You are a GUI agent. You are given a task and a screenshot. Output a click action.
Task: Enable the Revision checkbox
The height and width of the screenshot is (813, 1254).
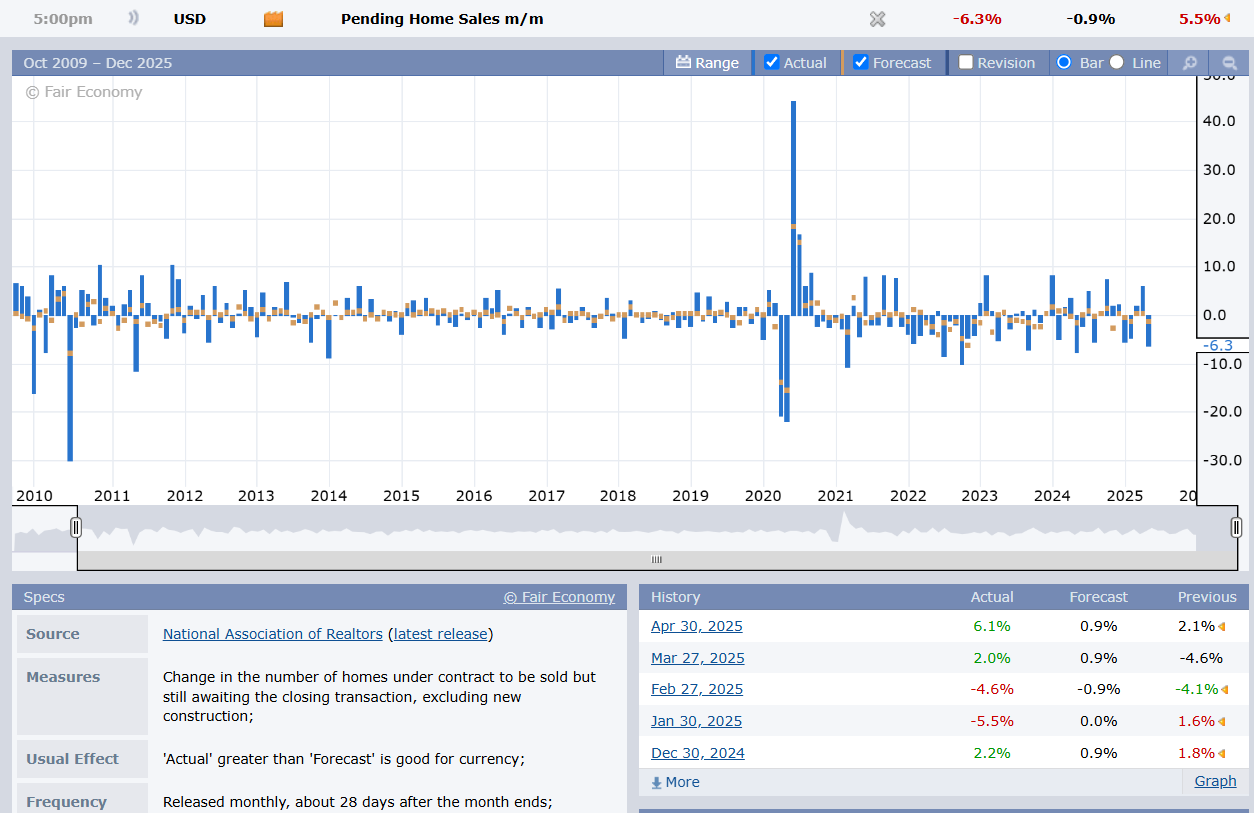966,62
